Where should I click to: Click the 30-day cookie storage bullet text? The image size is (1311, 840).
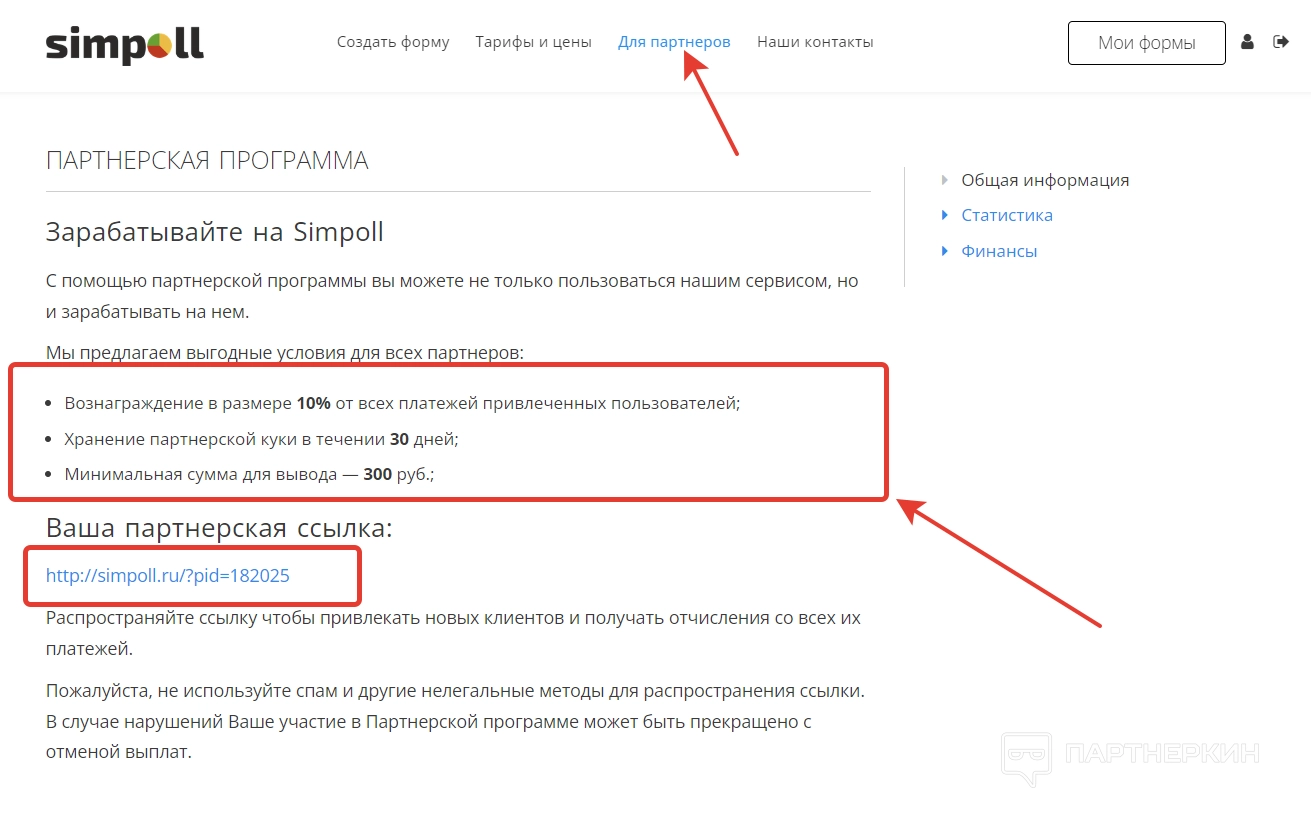261,439
